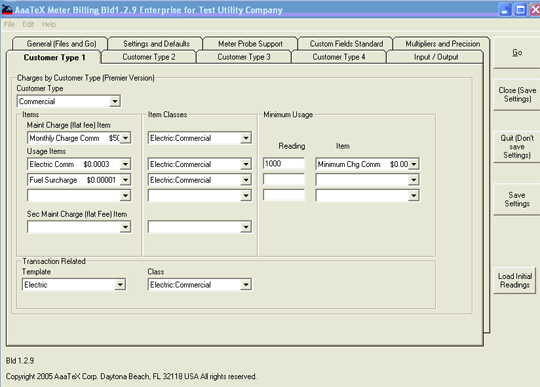Expand the Transaction Class Electric:Commercial dropdown
Viewport: 540px width, 387px height.
[x=246, y=285]
